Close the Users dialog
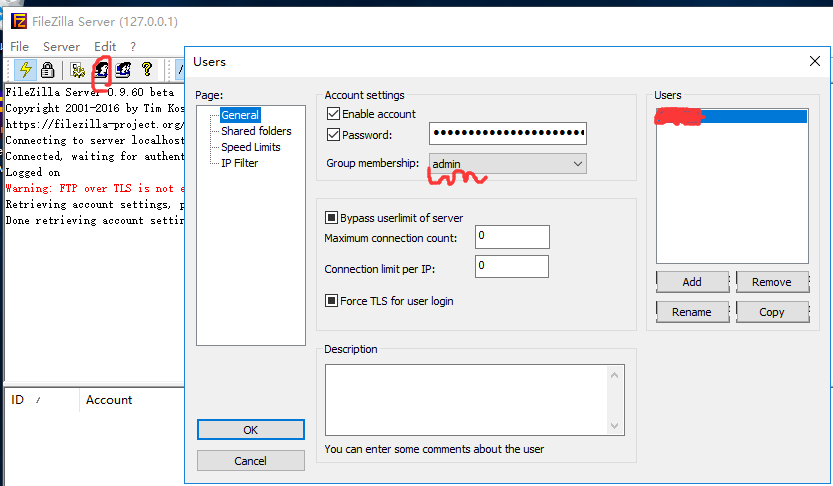 click(x=814, y=61)
